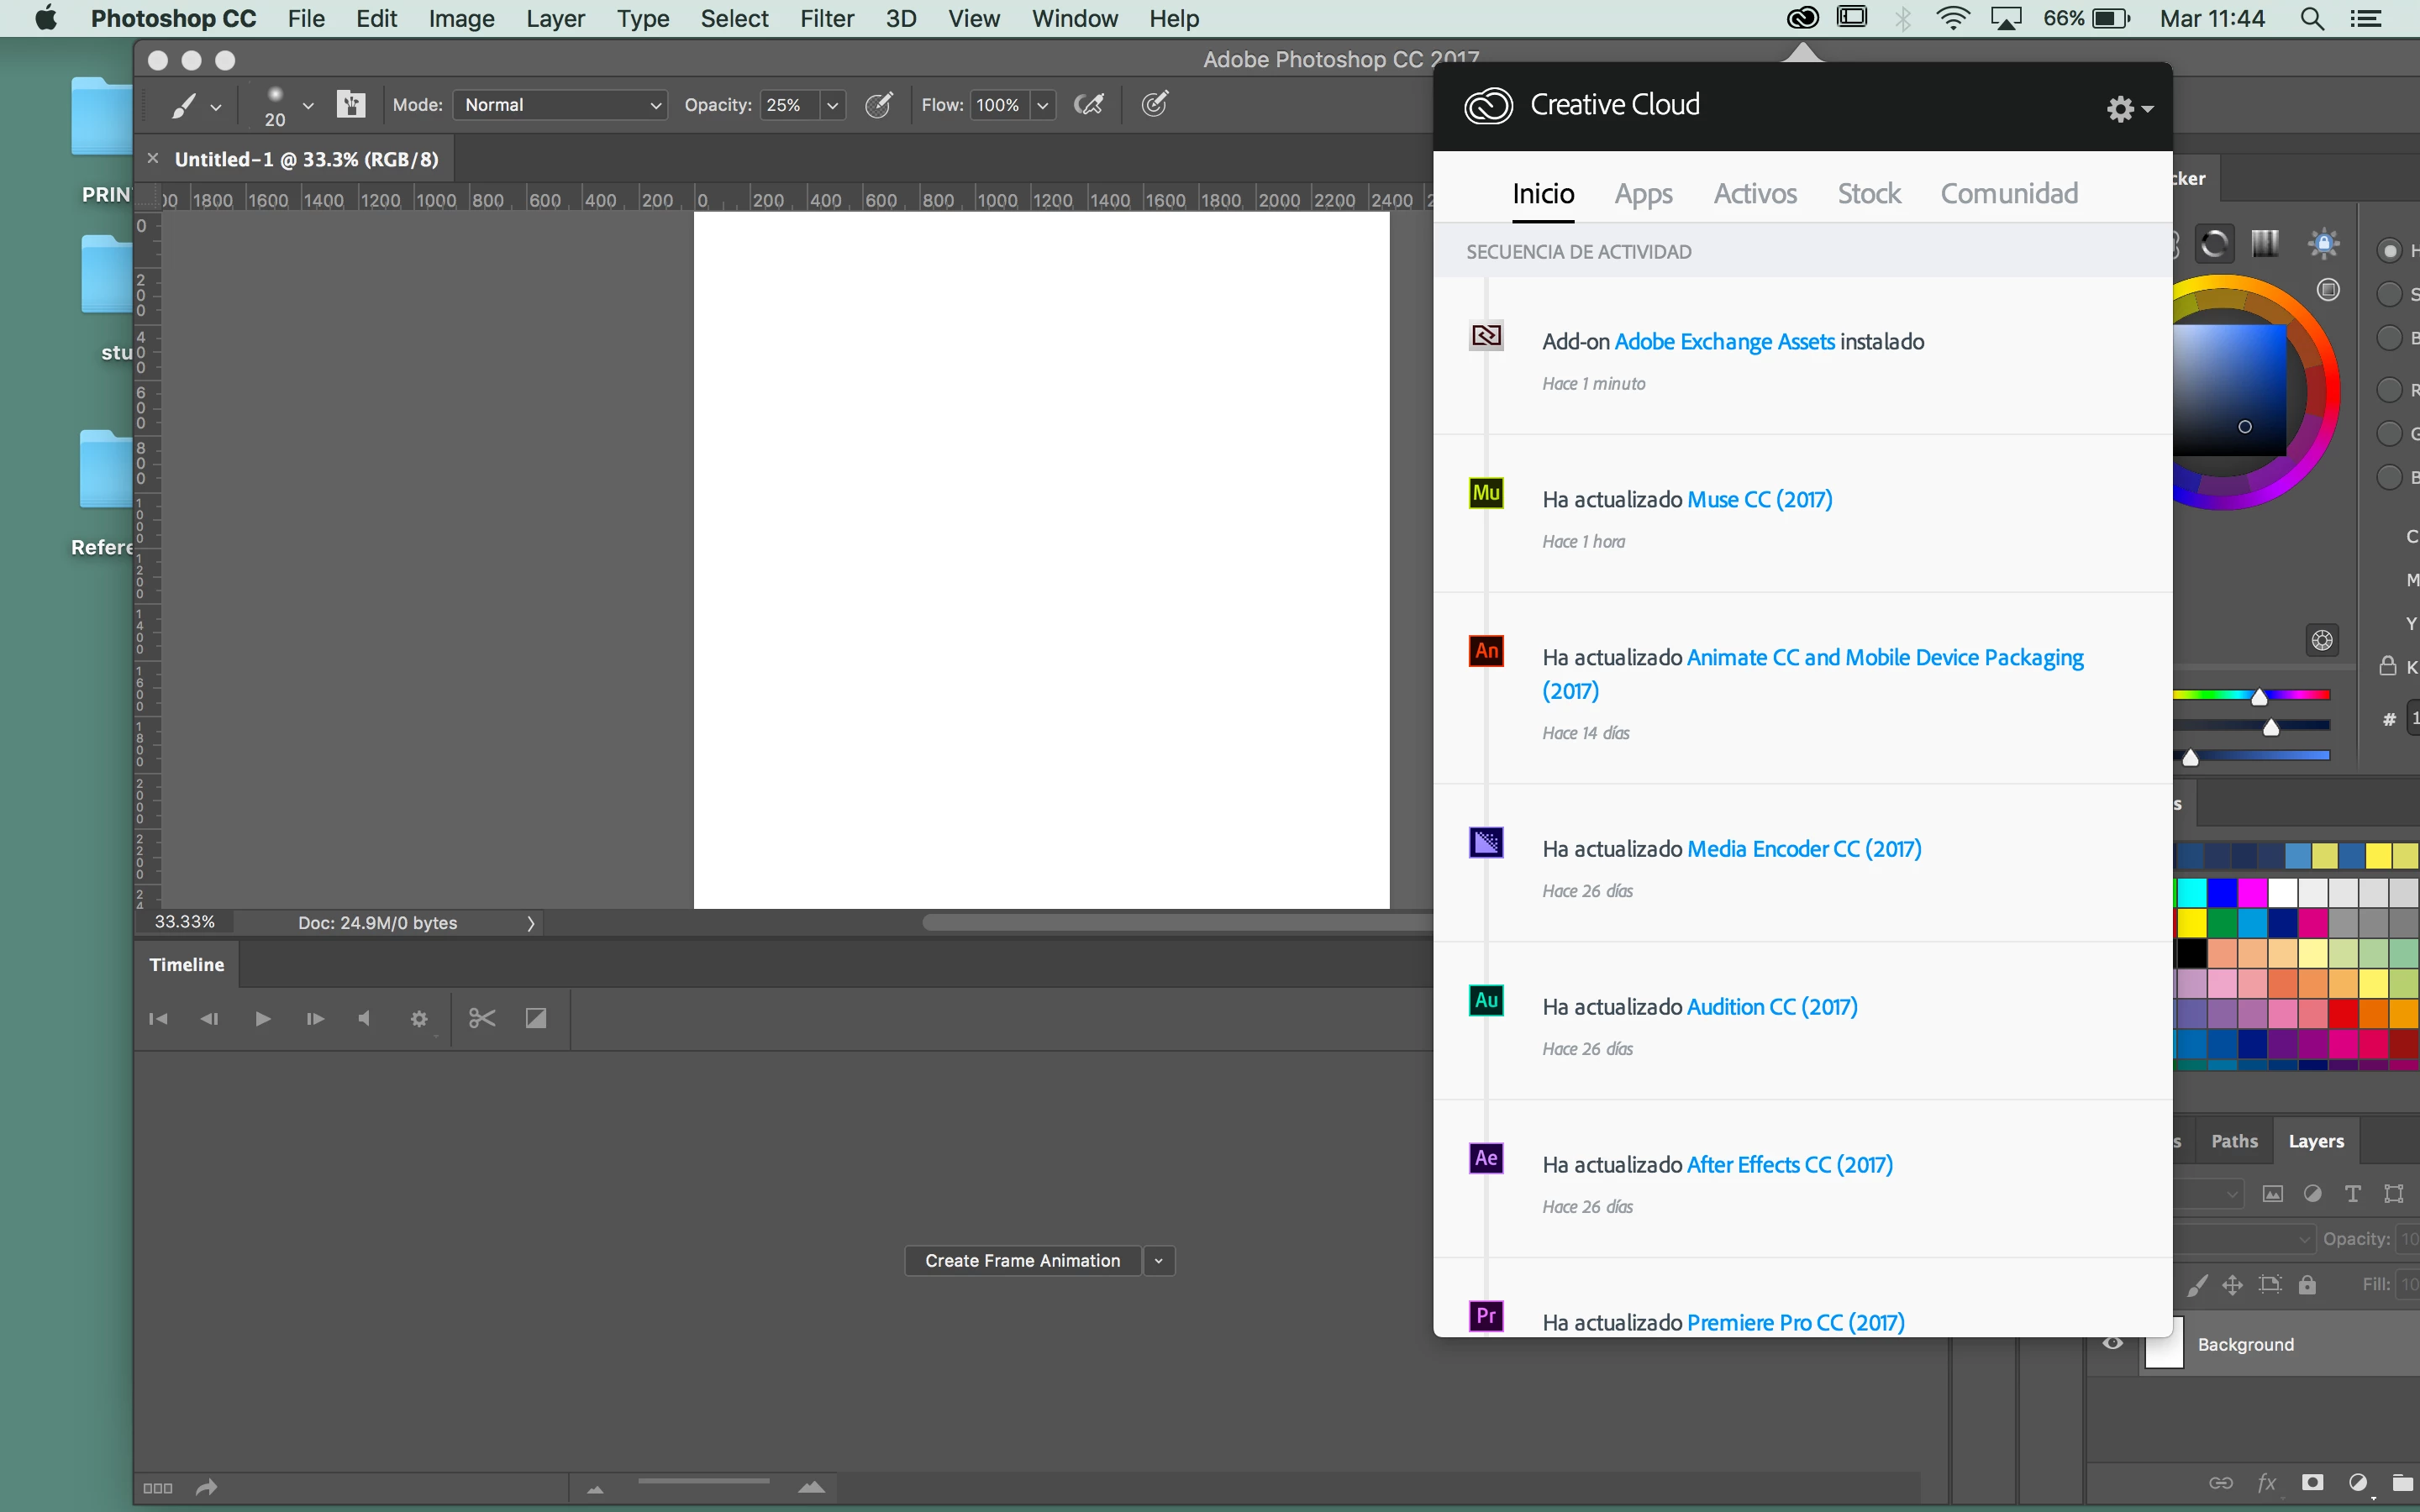
Task: Open the Muse CC (2017) link
Action: point(1759,499)
